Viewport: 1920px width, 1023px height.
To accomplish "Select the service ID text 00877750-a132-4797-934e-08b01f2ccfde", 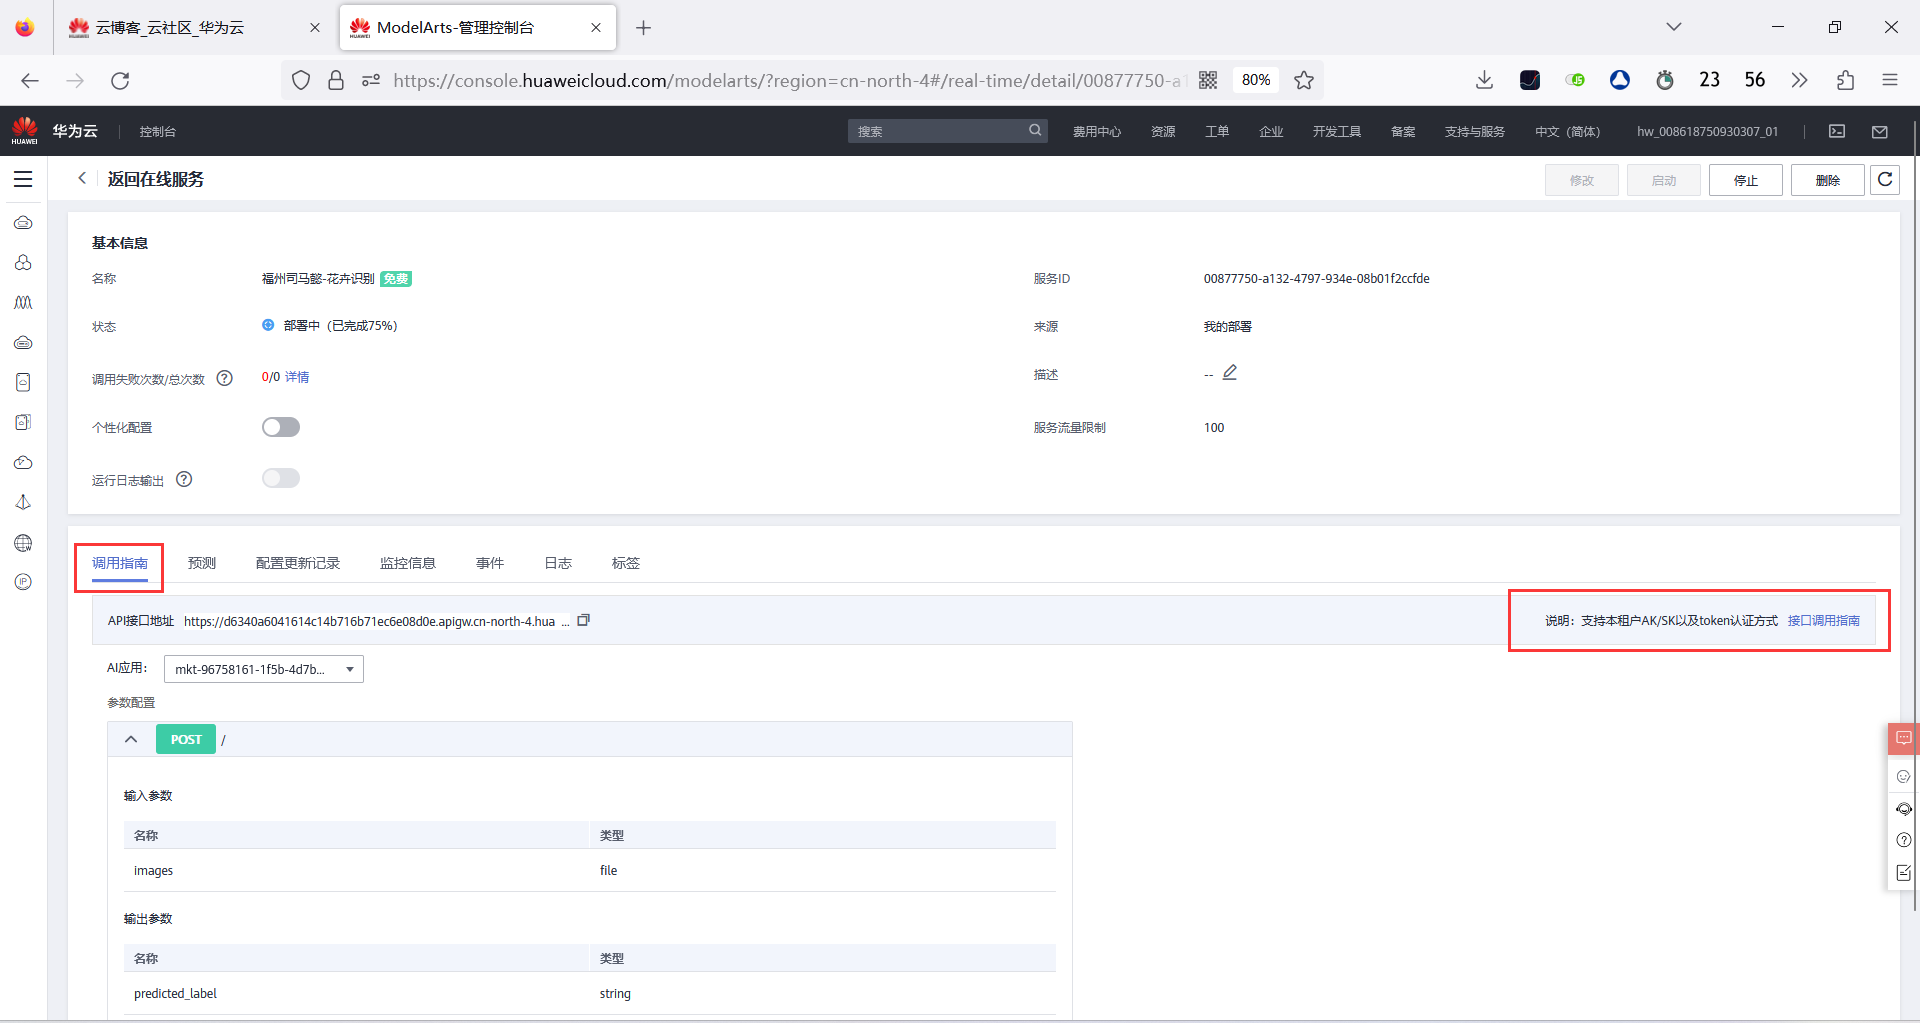I will point(1316,278).
